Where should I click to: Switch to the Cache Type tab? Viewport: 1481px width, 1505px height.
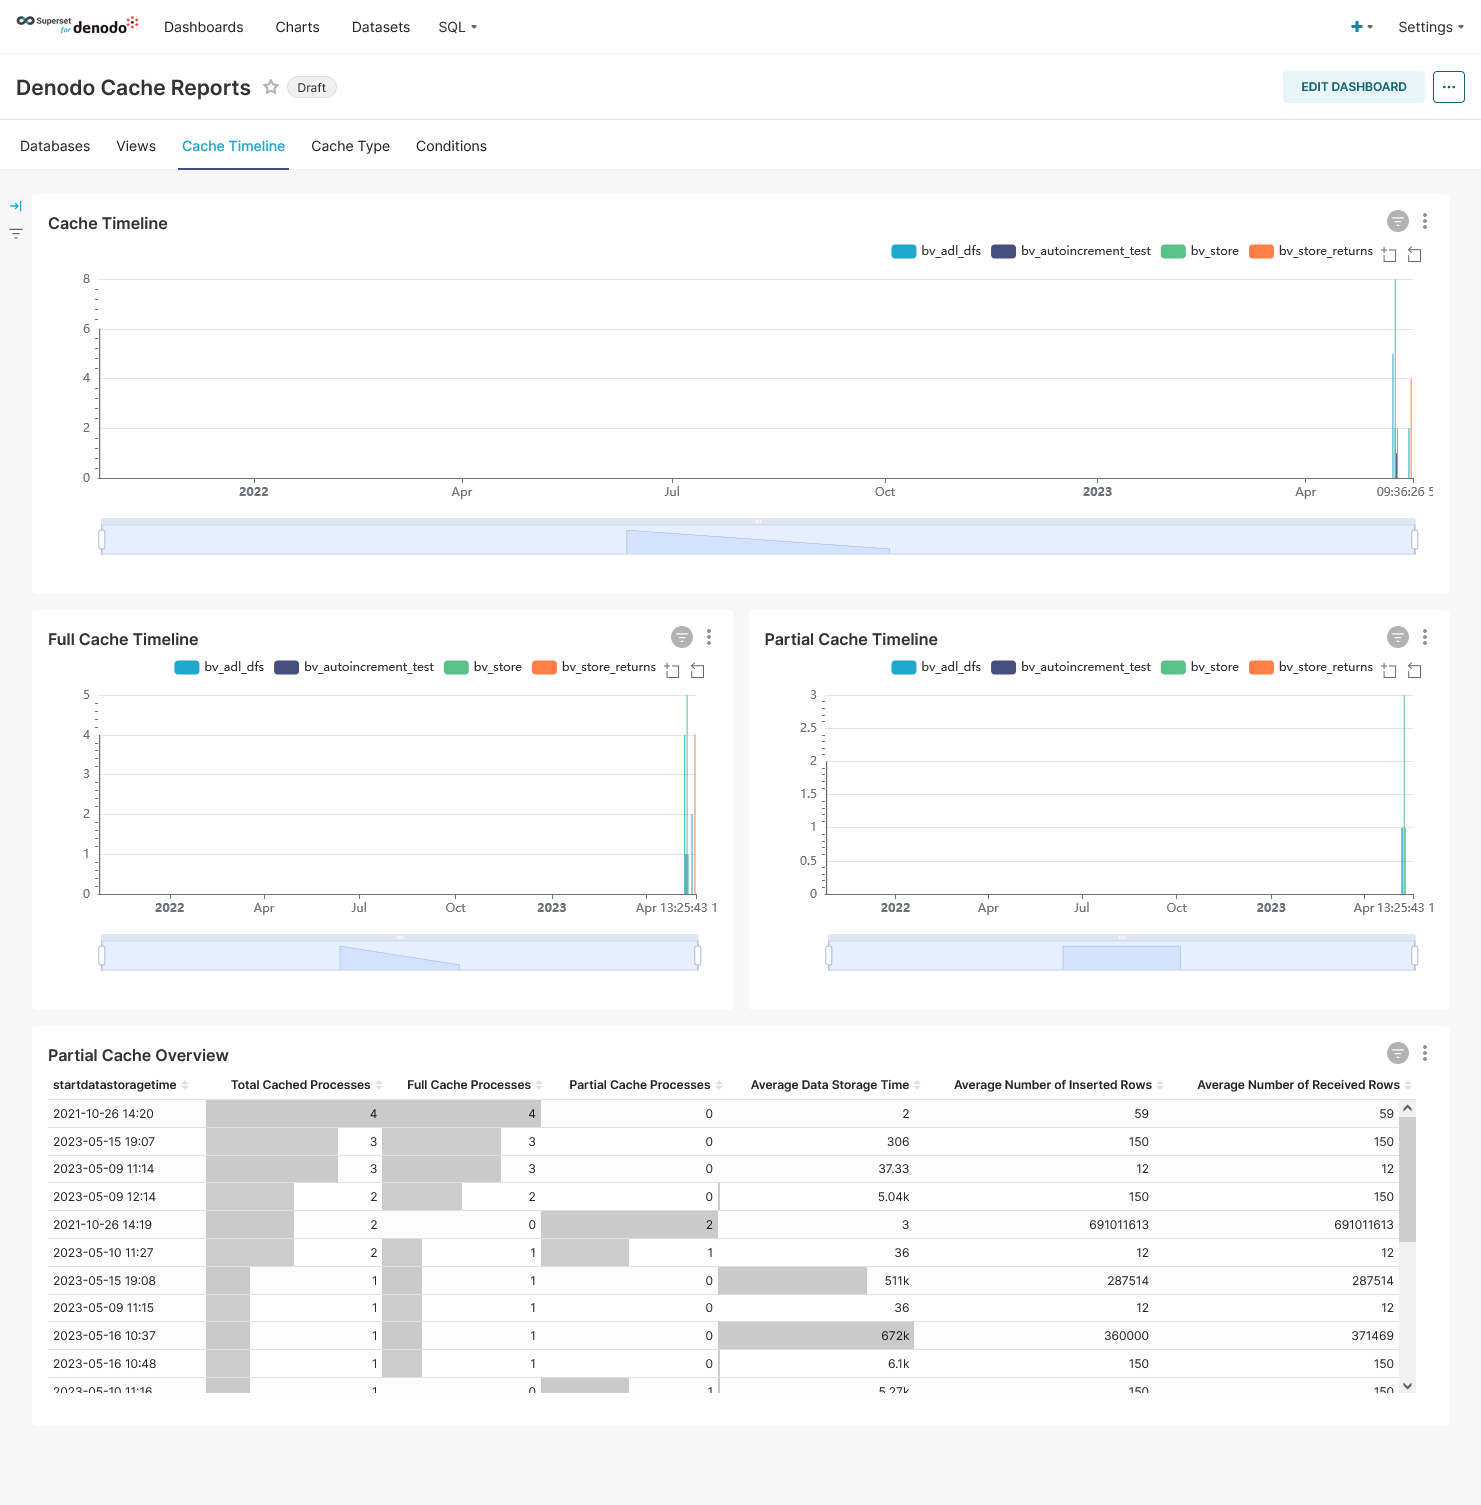(350, 146)
